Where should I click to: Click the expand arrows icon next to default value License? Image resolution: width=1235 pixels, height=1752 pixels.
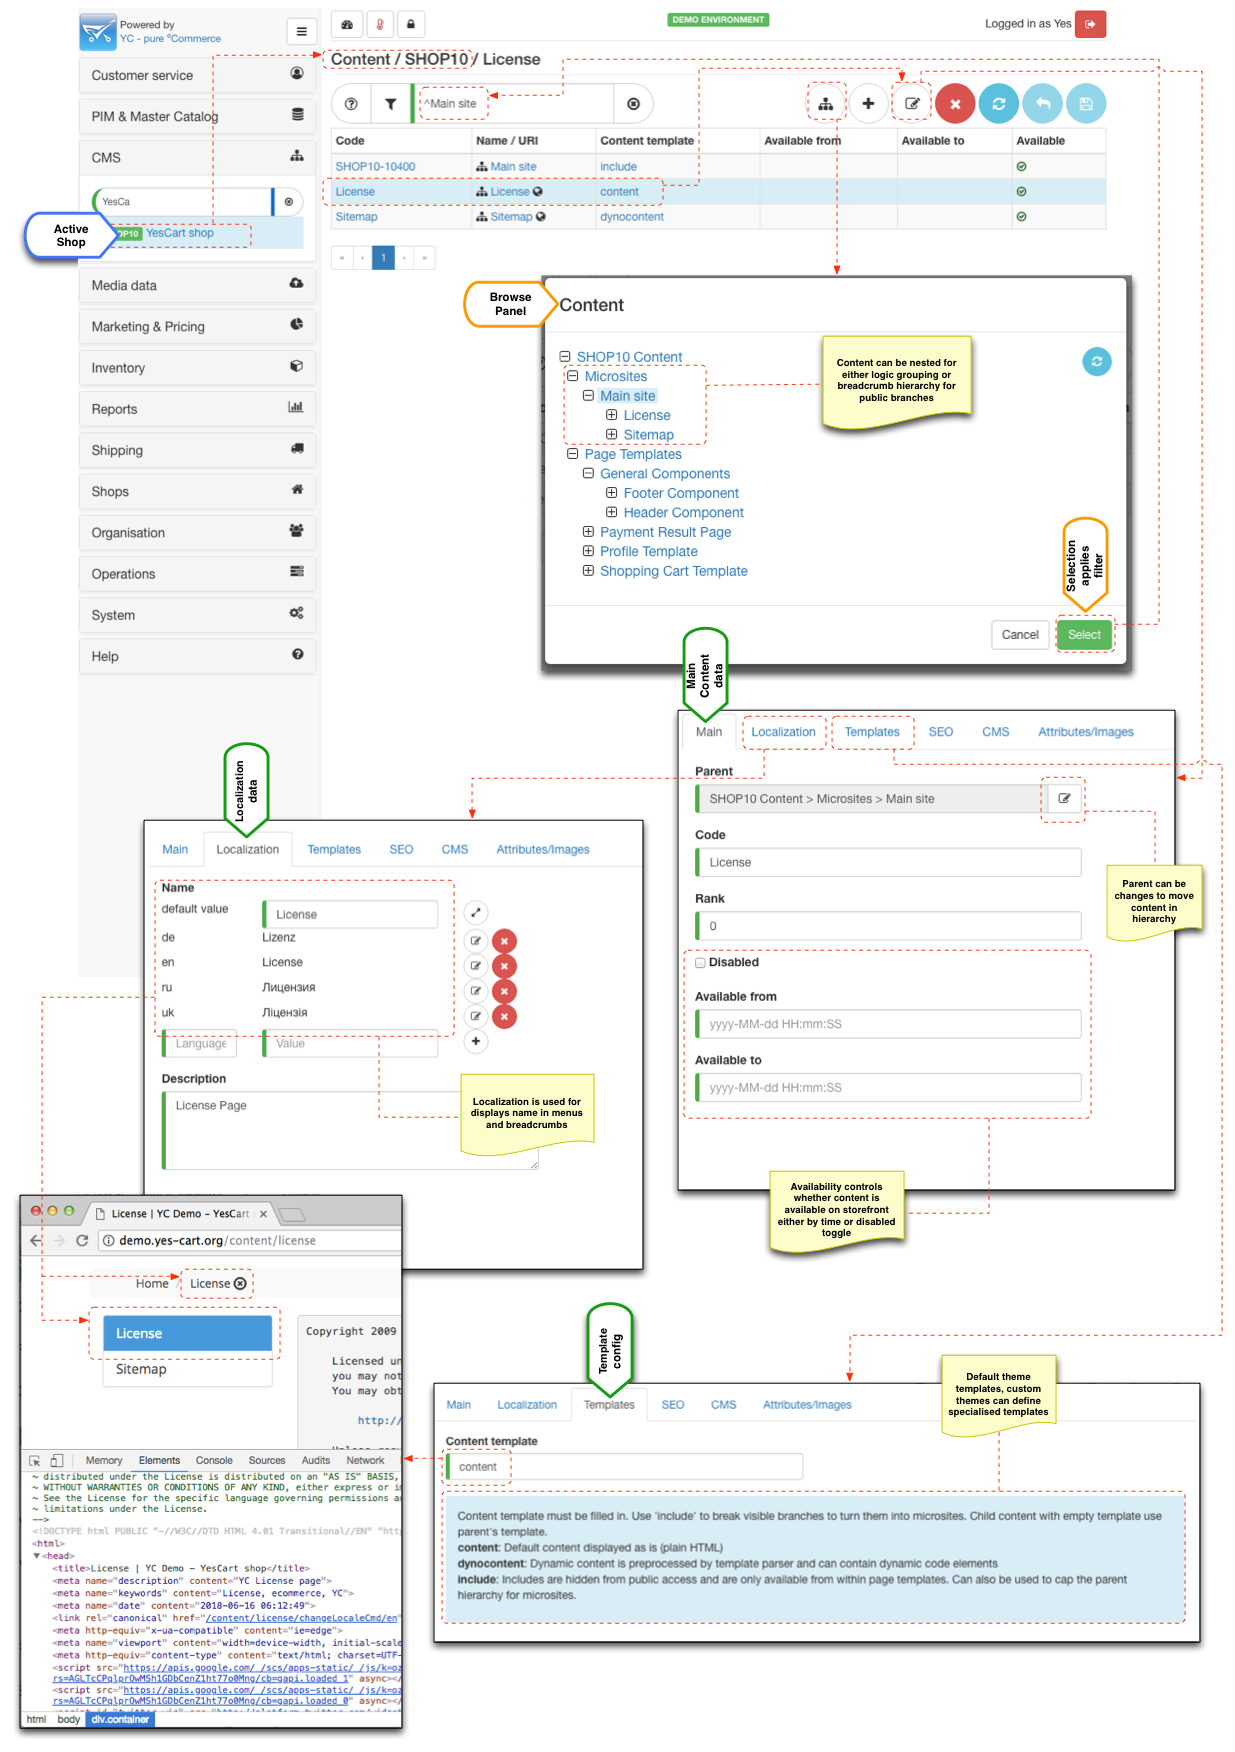pos(476,912)
